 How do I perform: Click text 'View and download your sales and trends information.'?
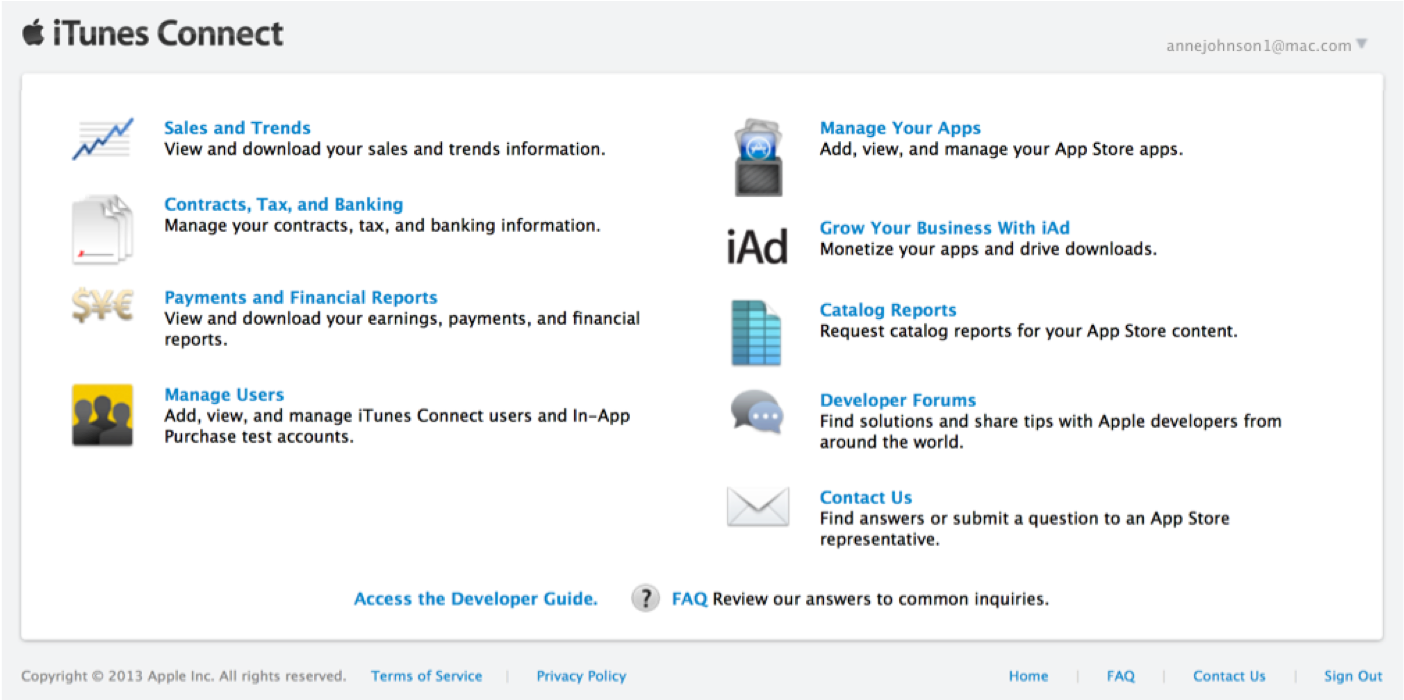click(385, 149)
